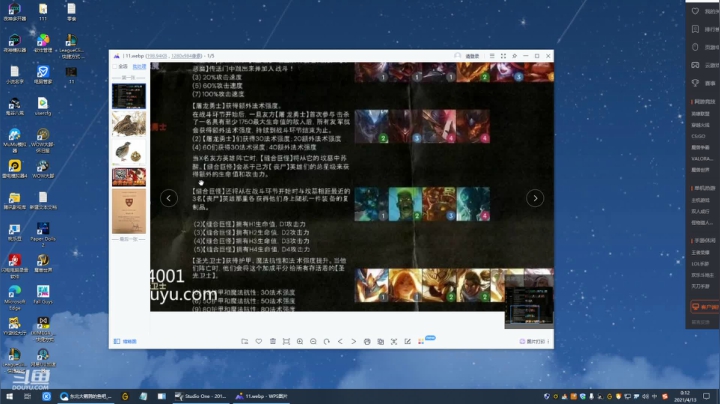The width and height of the screenshot is (720, 404).
Task: Select the first dark screenshot thumbnail
Action: coord(129,96)
